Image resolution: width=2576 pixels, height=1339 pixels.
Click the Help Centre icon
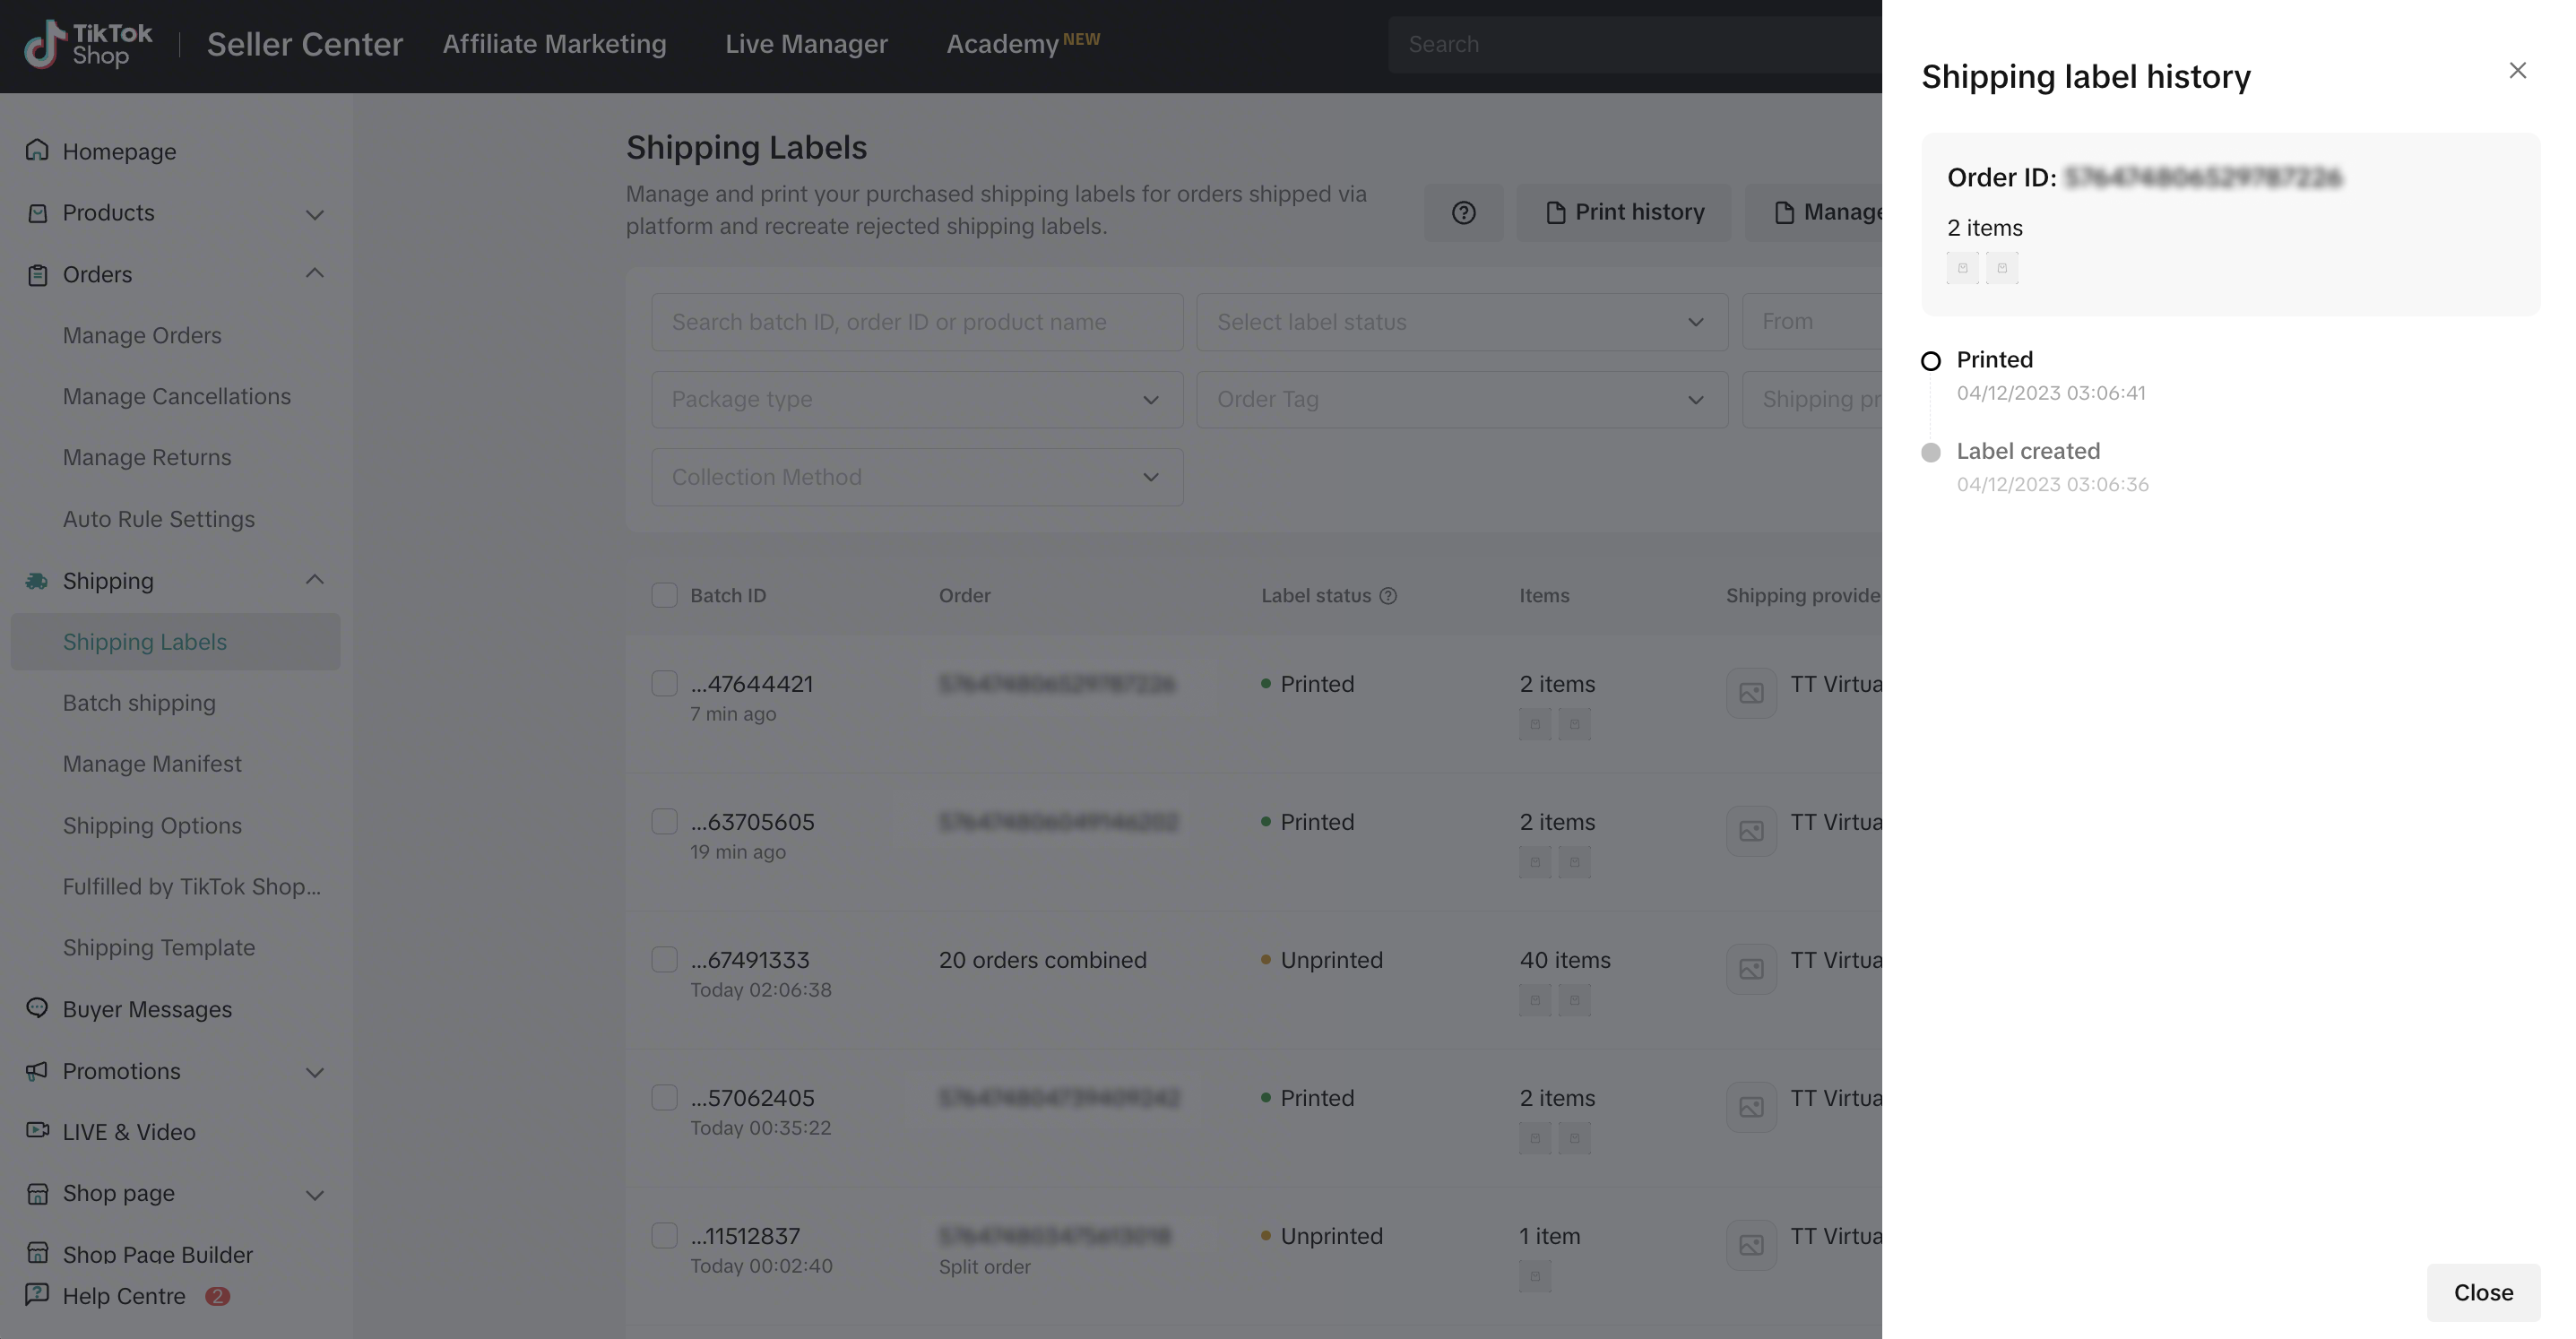pos(37,1295)
